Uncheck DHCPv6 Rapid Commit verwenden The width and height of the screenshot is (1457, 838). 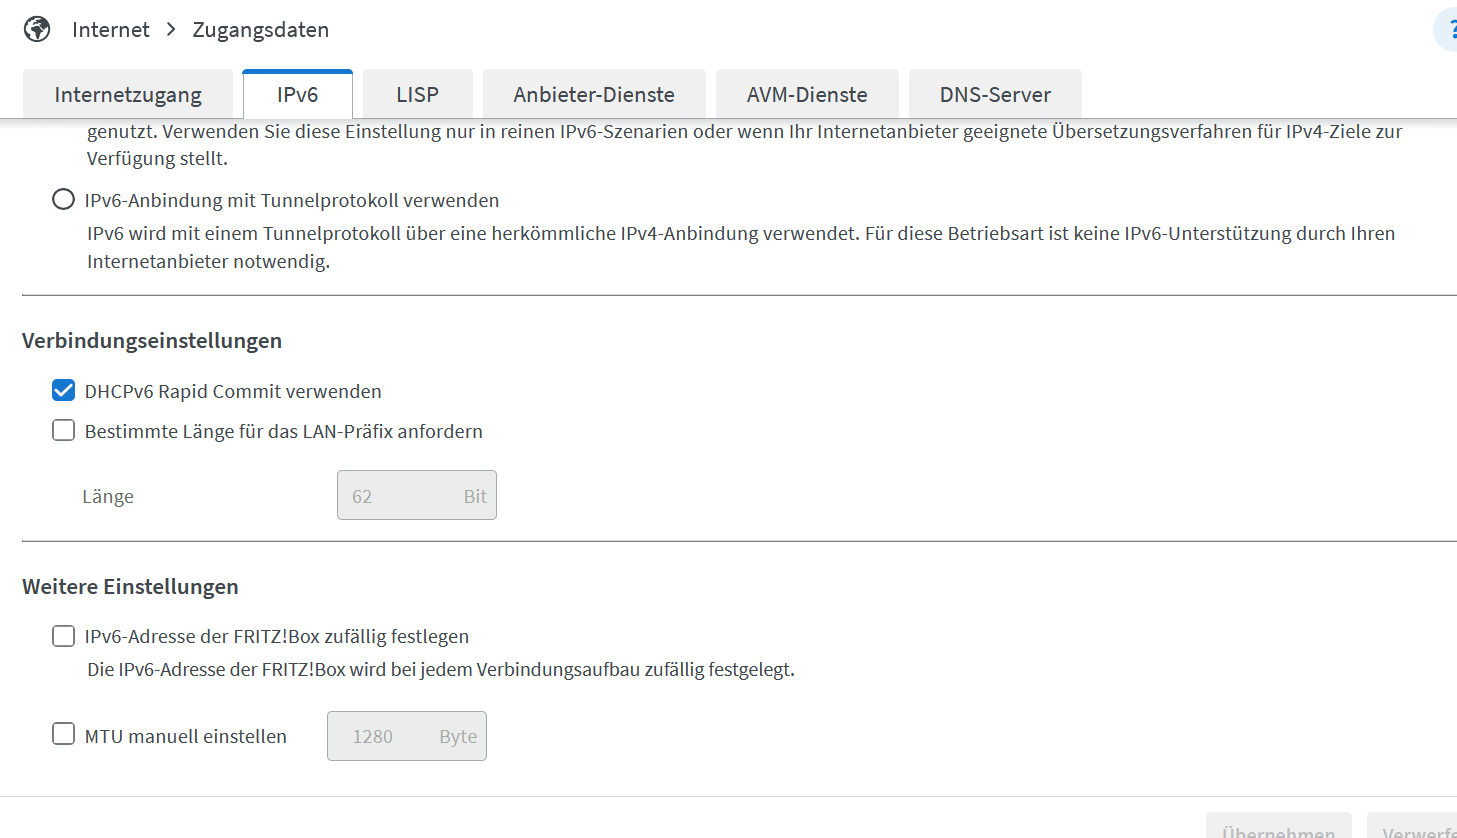click(x=63, y=391)
